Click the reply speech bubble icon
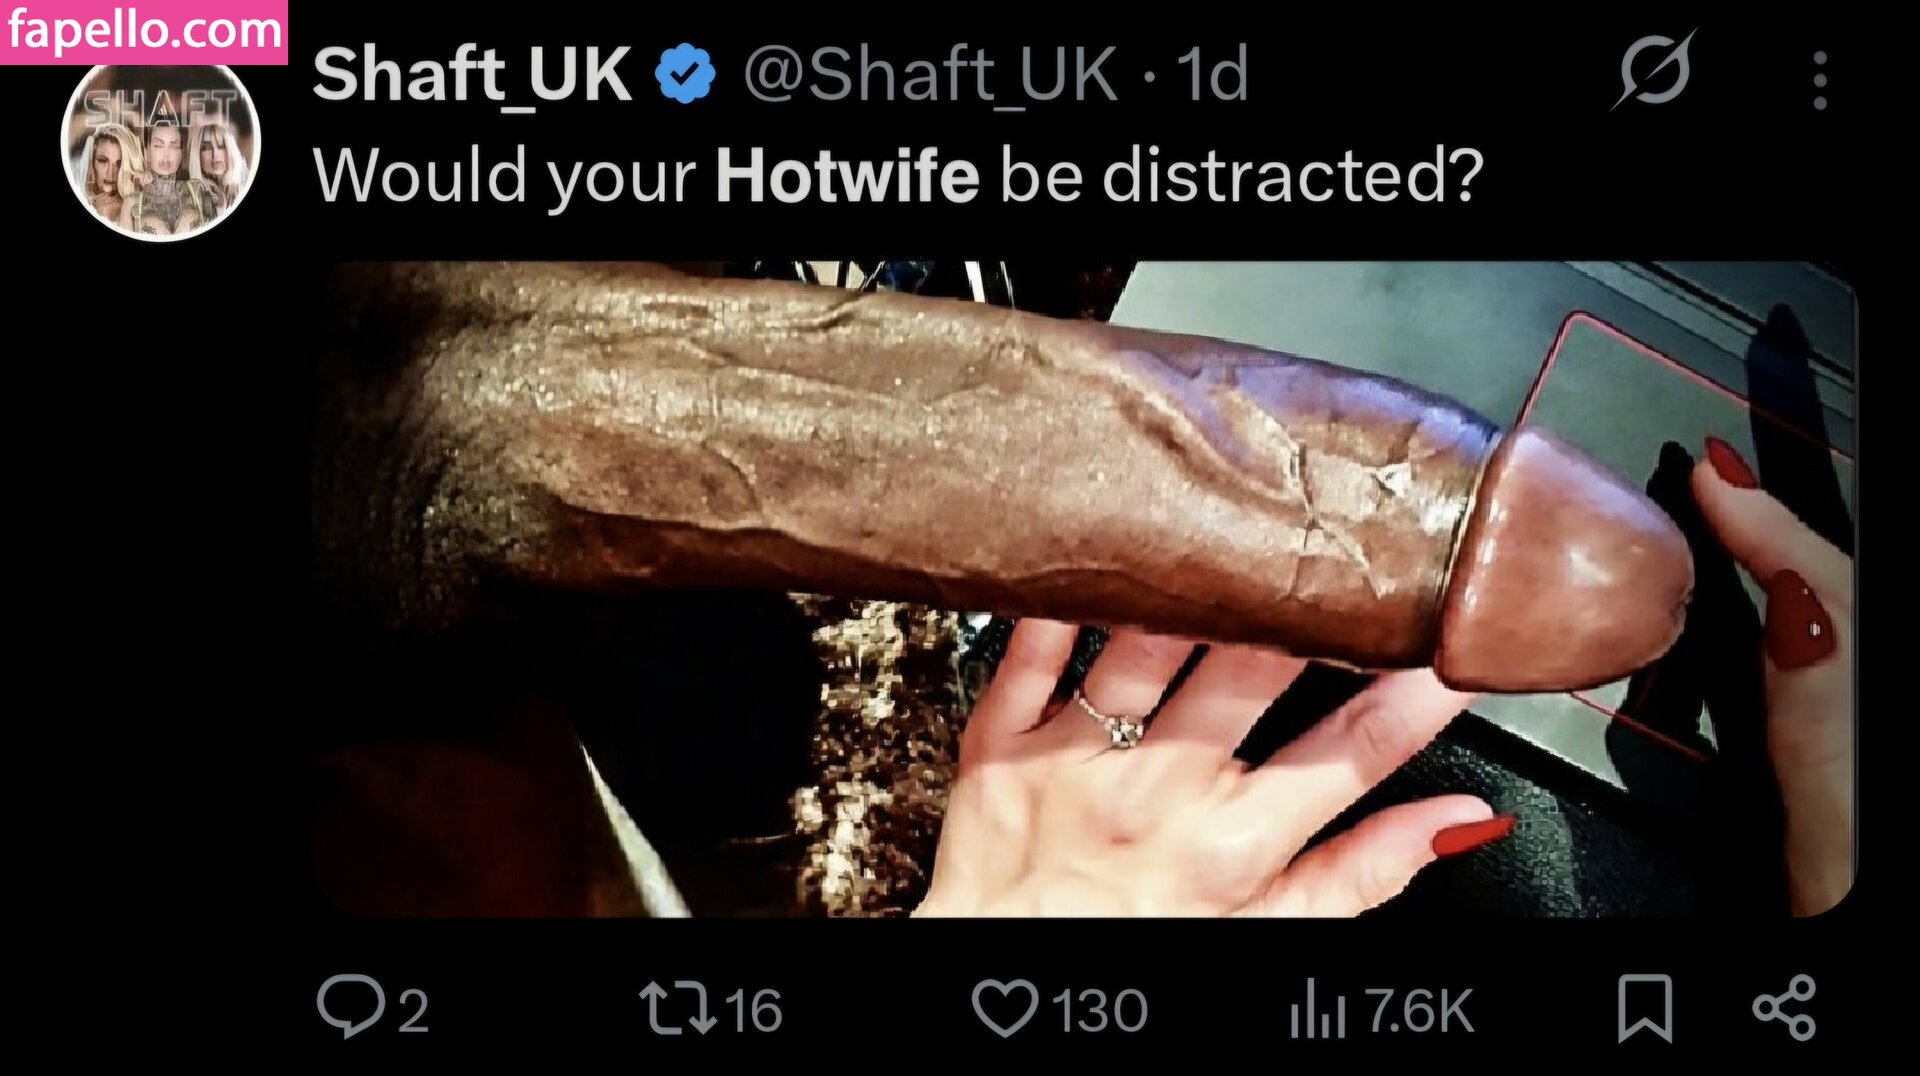Viewport: 1920px width, 1076px height. [x=351, y=1007]
